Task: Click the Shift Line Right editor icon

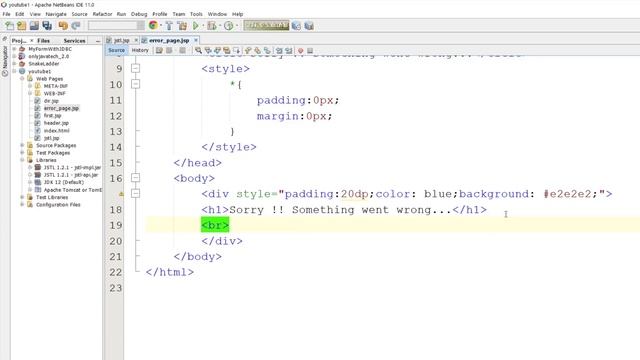Action: 289,50
